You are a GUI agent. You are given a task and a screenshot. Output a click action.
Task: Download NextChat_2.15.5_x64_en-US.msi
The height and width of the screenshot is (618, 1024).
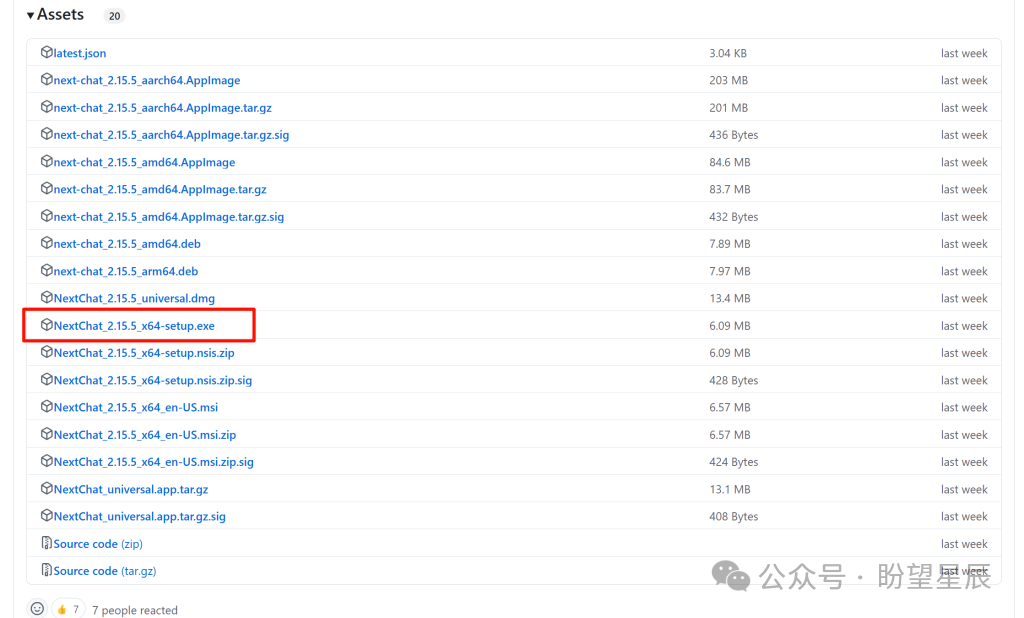coord(136,407)
